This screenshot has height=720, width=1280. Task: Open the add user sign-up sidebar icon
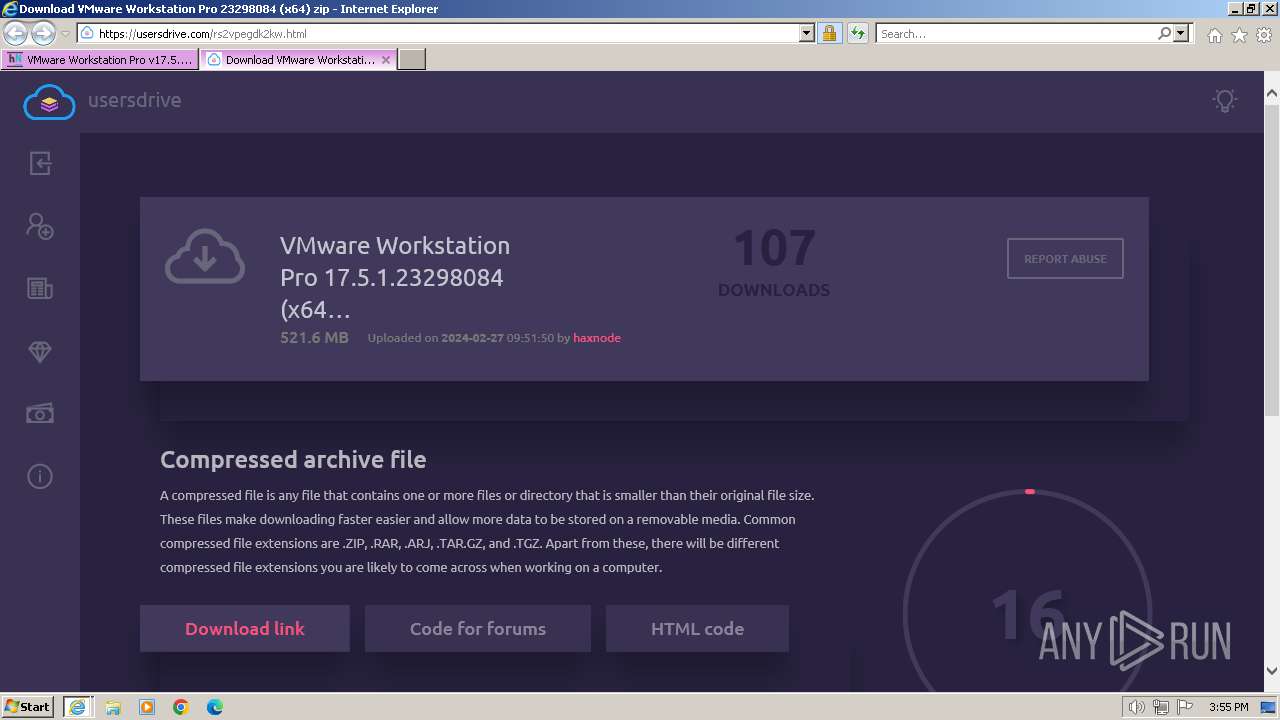(x=40, y=226)
